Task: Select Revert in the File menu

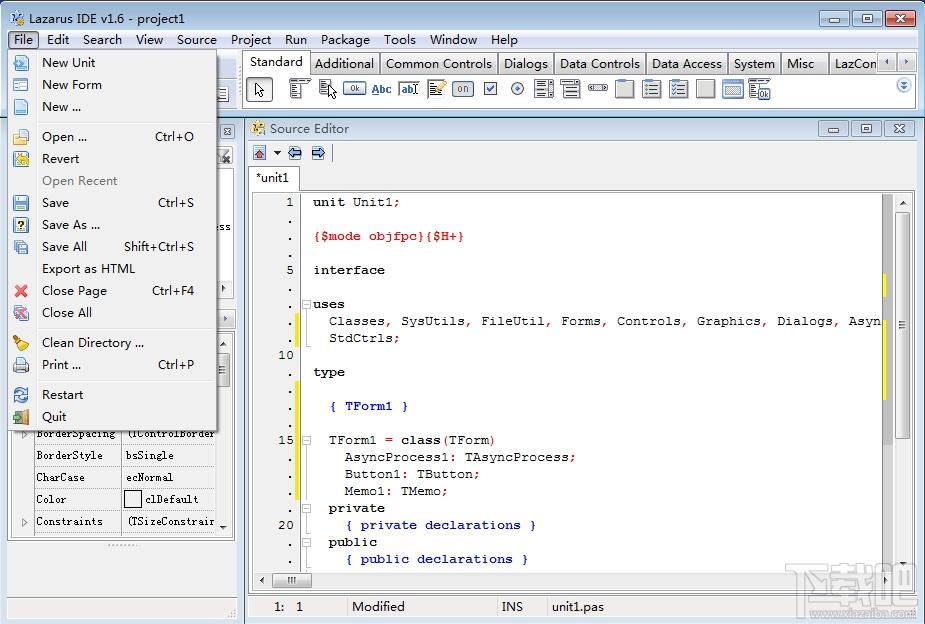Action: tap(113, 159)
